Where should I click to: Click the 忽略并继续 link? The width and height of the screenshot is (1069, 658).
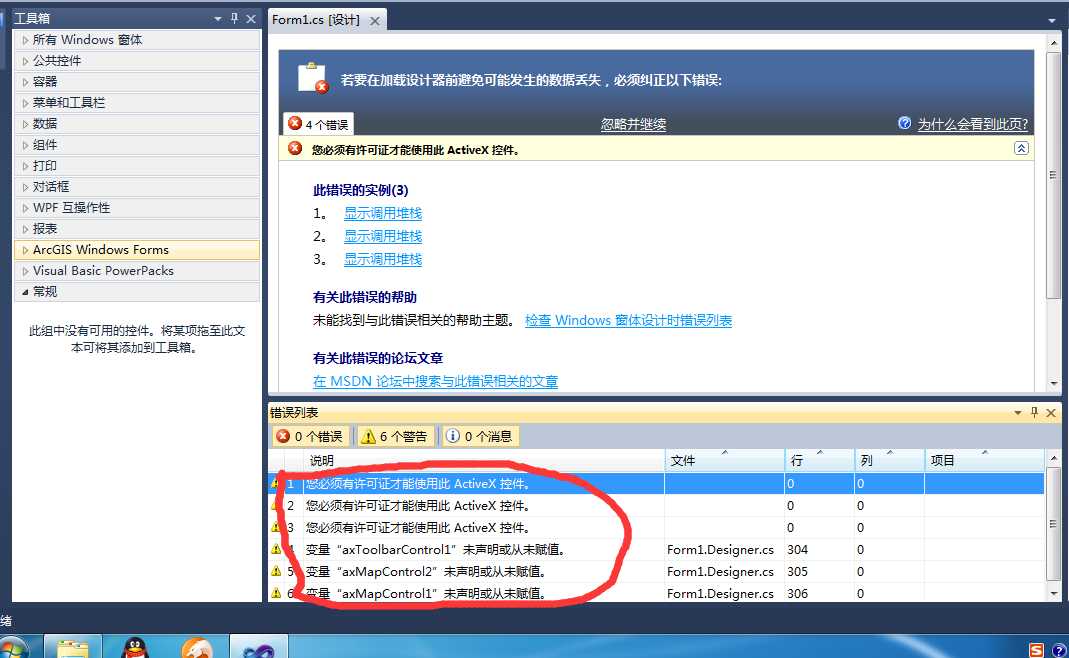[x=633, y=125]
